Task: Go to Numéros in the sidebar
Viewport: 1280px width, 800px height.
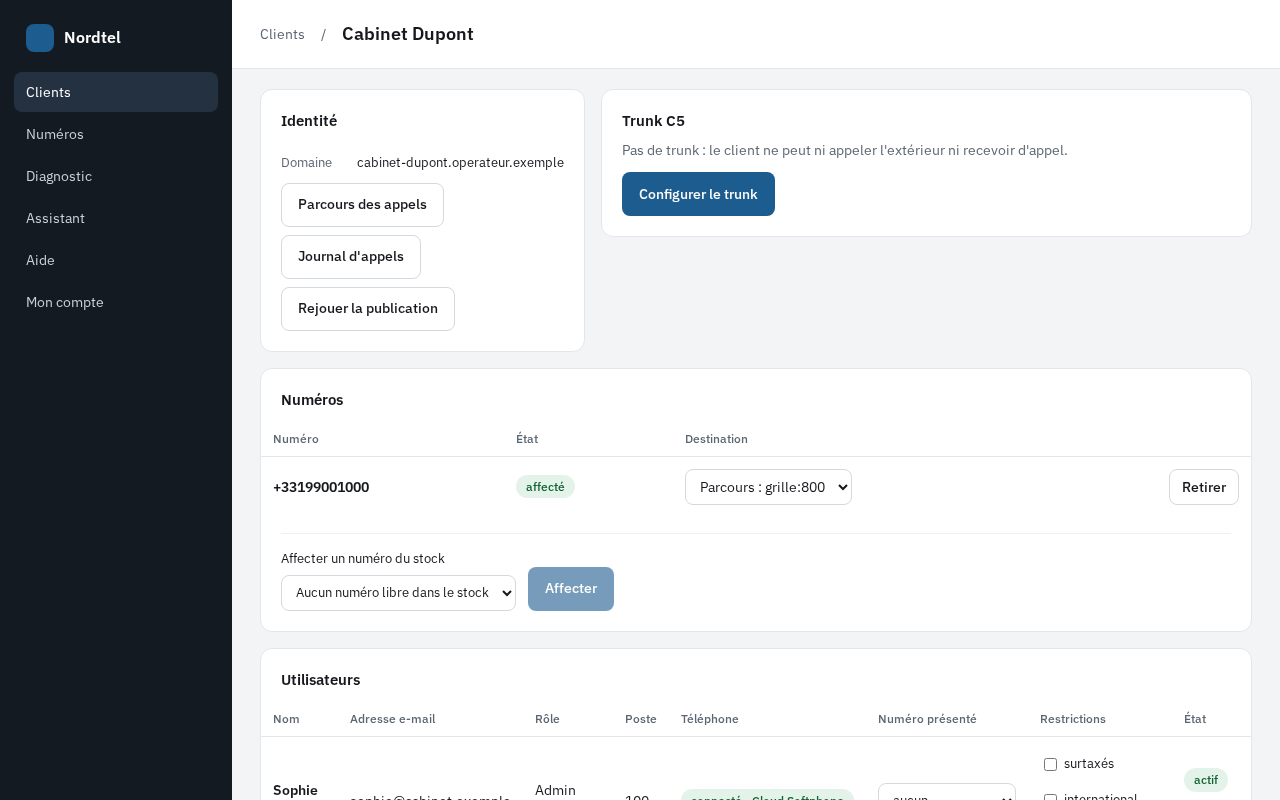Action: [x=116, y=134]
